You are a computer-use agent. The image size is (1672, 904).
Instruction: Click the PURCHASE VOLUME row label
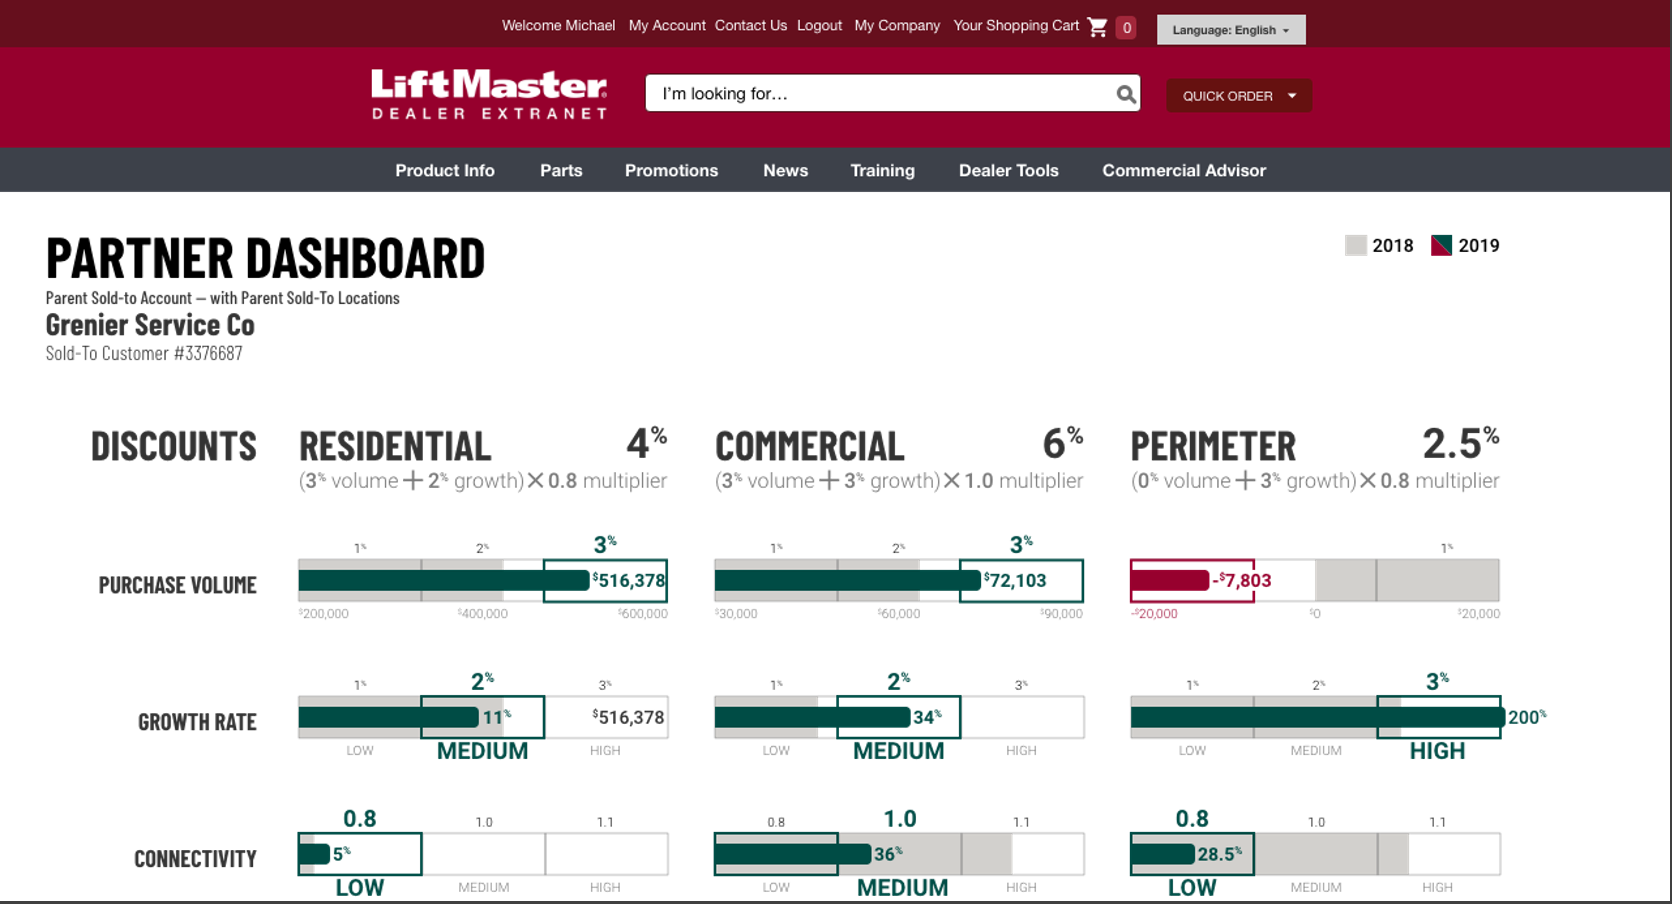click(177, 585)
